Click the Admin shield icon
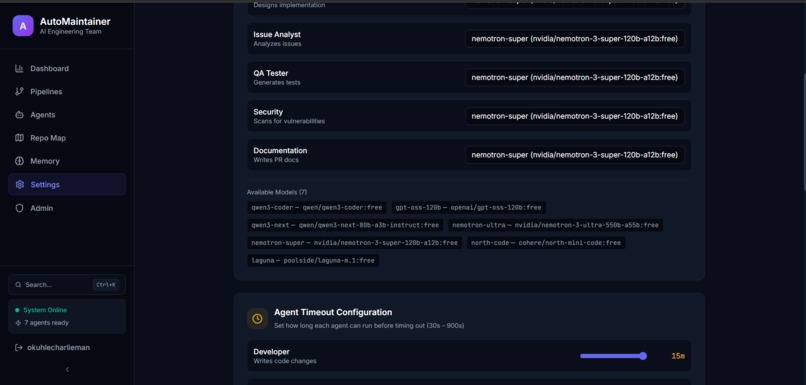The width and height of the screenshot is (806, 385). pos(20,208)
